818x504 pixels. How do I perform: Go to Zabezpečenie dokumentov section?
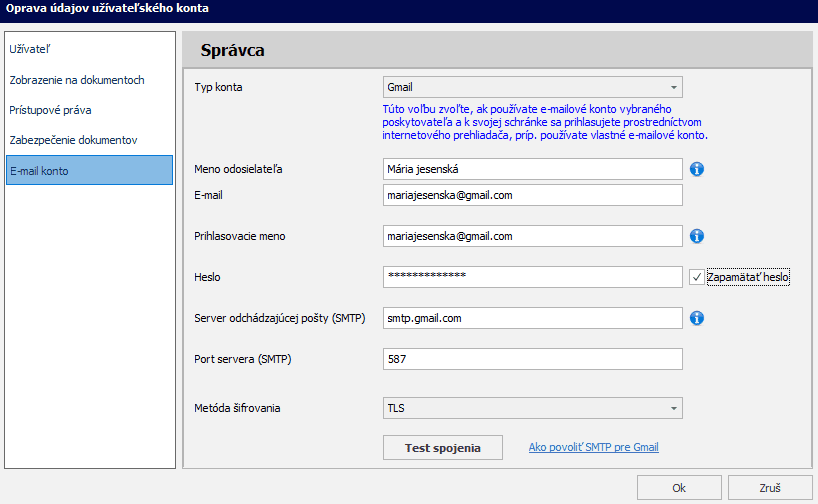(73, 140)
